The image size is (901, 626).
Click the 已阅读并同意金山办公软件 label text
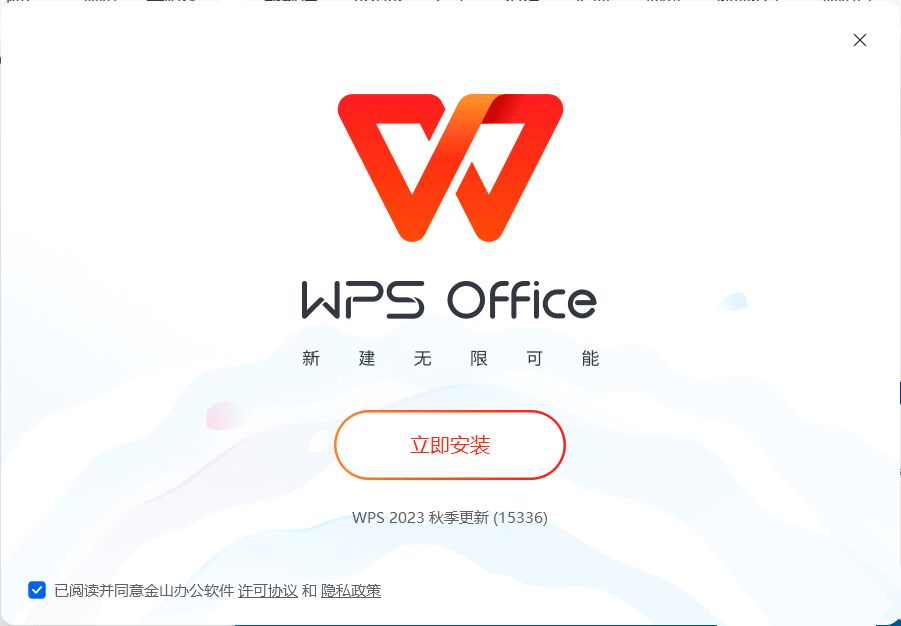click(x=144, y=590)
